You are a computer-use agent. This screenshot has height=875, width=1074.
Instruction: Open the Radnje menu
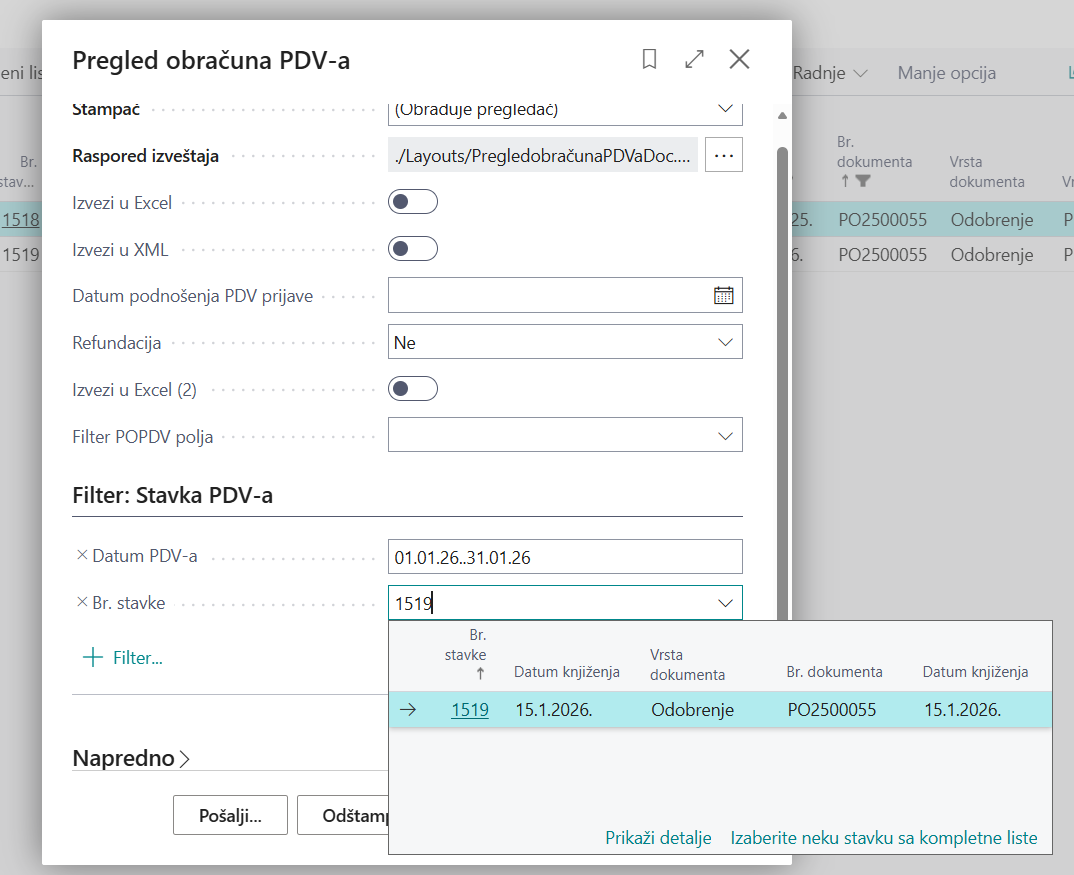tap(830, 73)
